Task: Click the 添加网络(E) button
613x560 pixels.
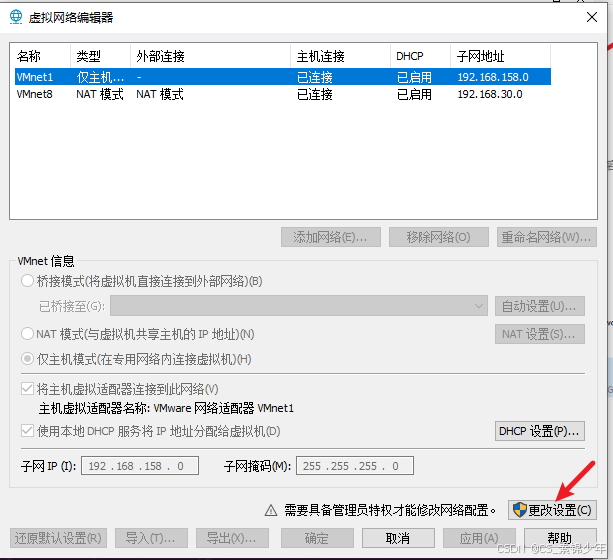Action: pyautogui.click(x=331, y=237)
